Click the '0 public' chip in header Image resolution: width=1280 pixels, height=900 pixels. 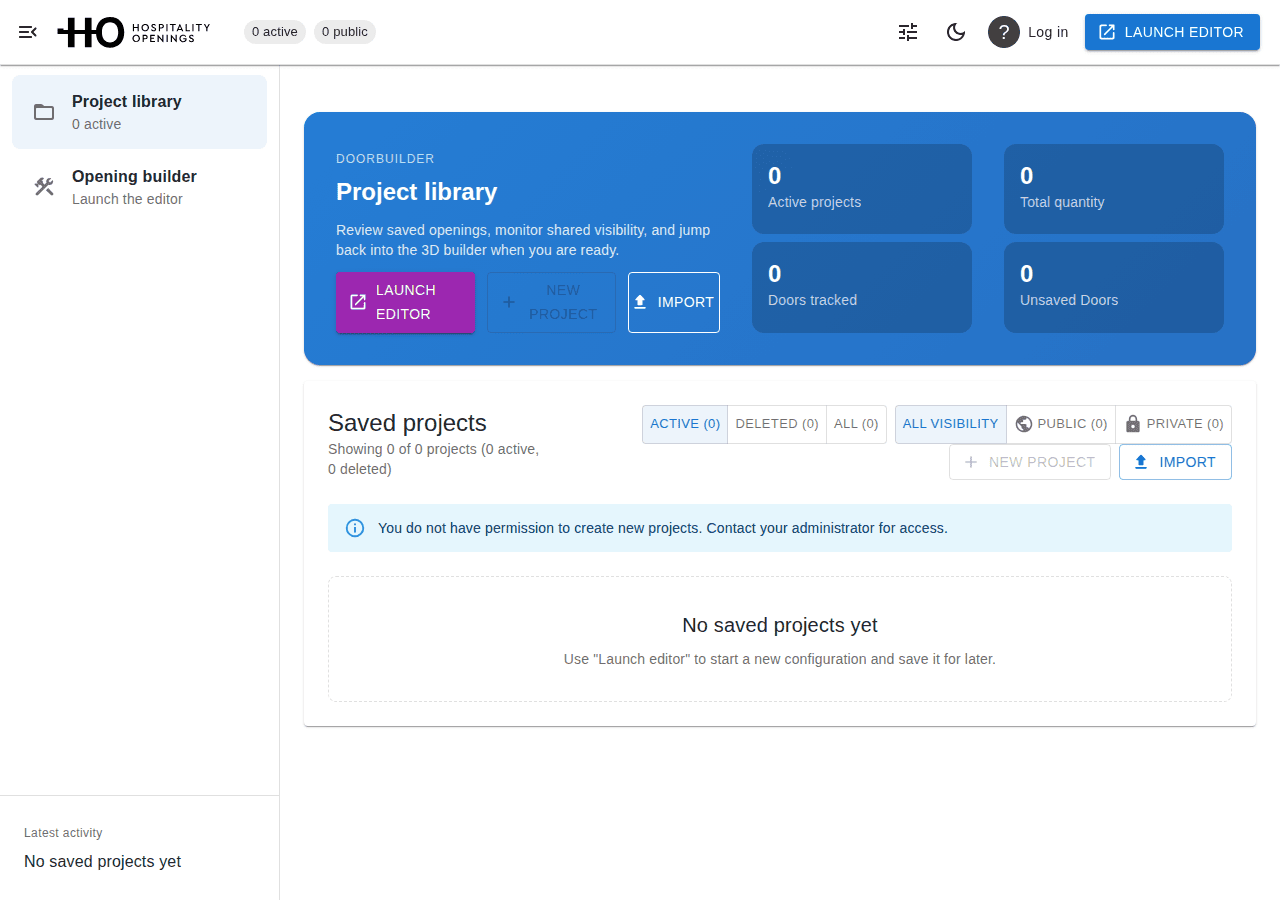point(345,32)
